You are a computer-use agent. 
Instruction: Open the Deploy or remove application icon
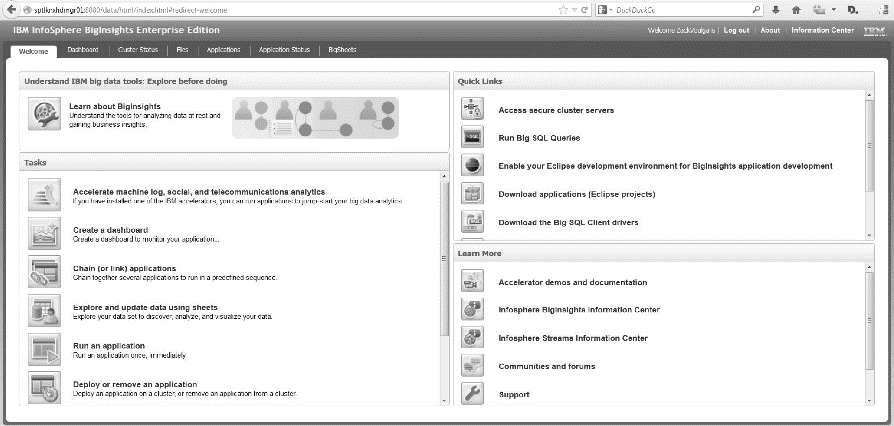coord(44,388)
